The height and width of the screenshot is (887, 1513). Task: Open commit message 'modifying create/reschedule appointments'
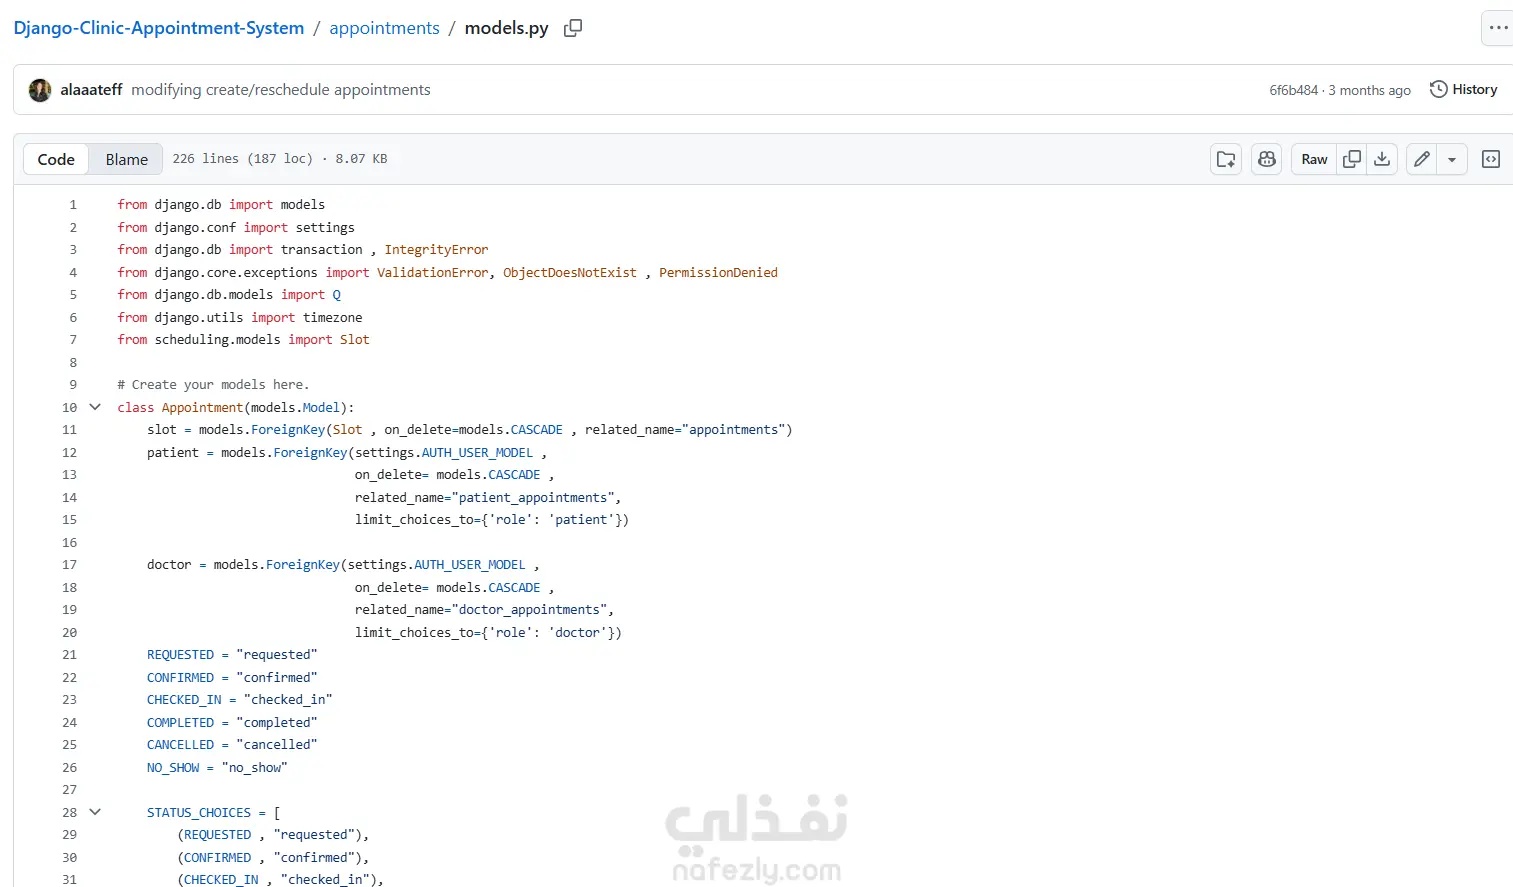281,90
